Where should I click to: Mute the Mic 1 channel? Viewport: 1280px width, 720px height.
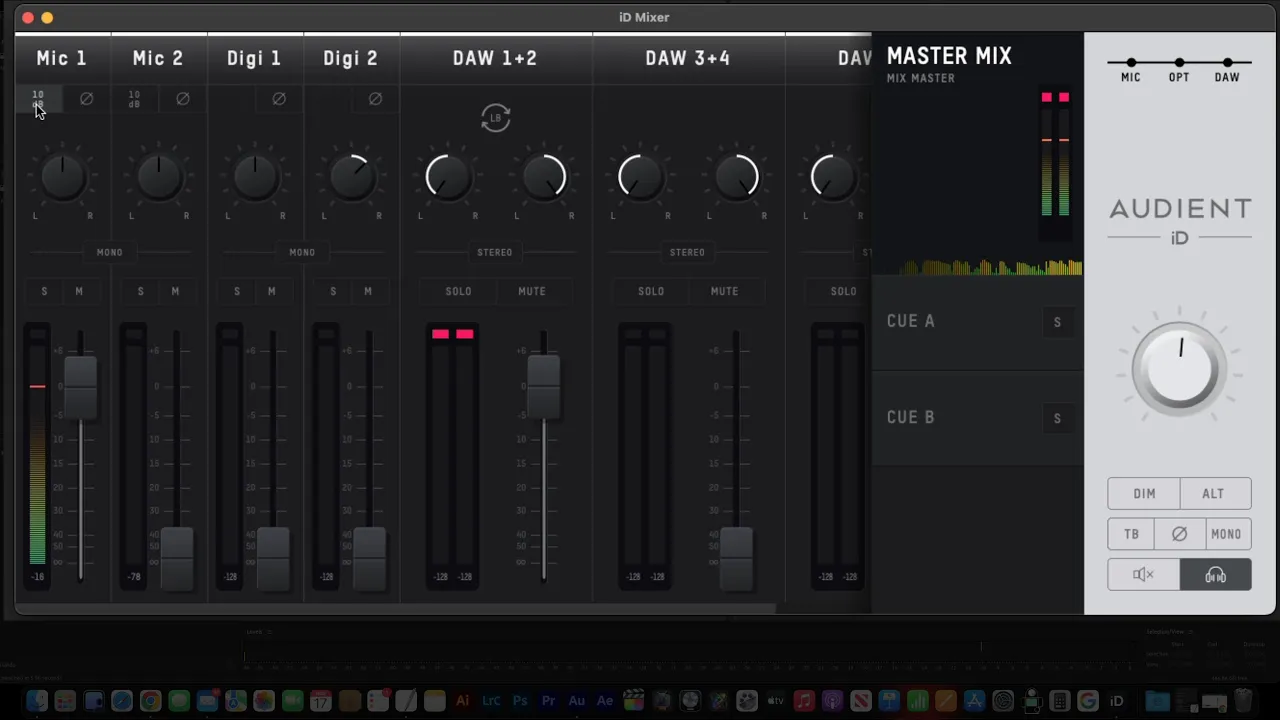(79, 291)
